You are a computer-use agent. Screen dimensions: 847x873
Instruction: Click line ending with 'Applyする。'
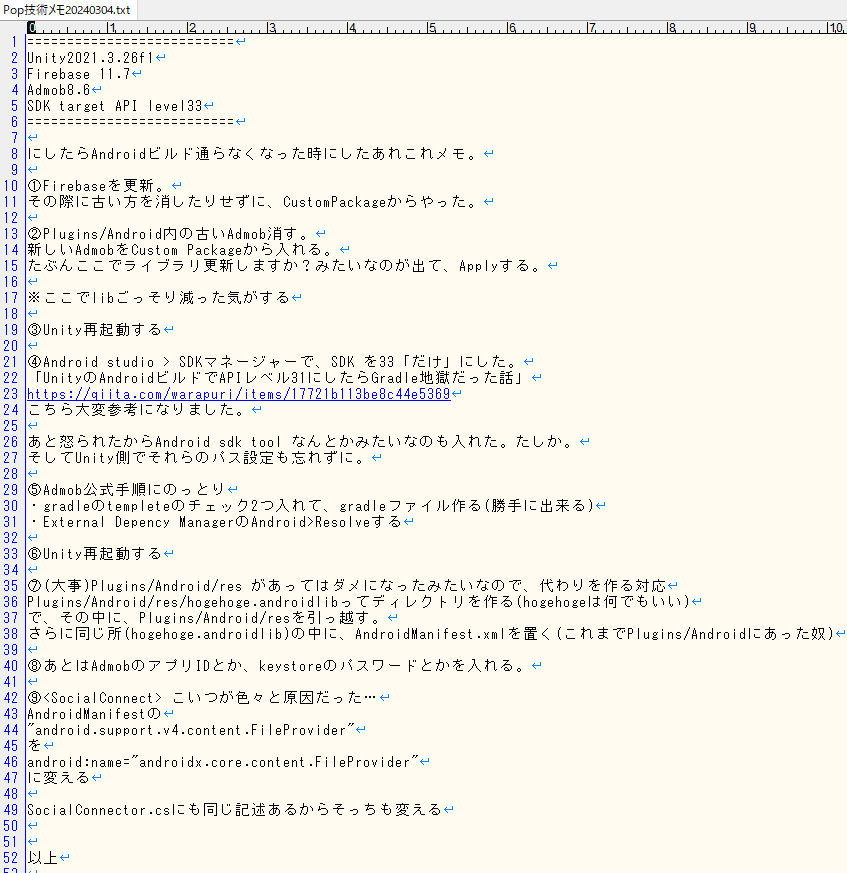tap(286, 266)
